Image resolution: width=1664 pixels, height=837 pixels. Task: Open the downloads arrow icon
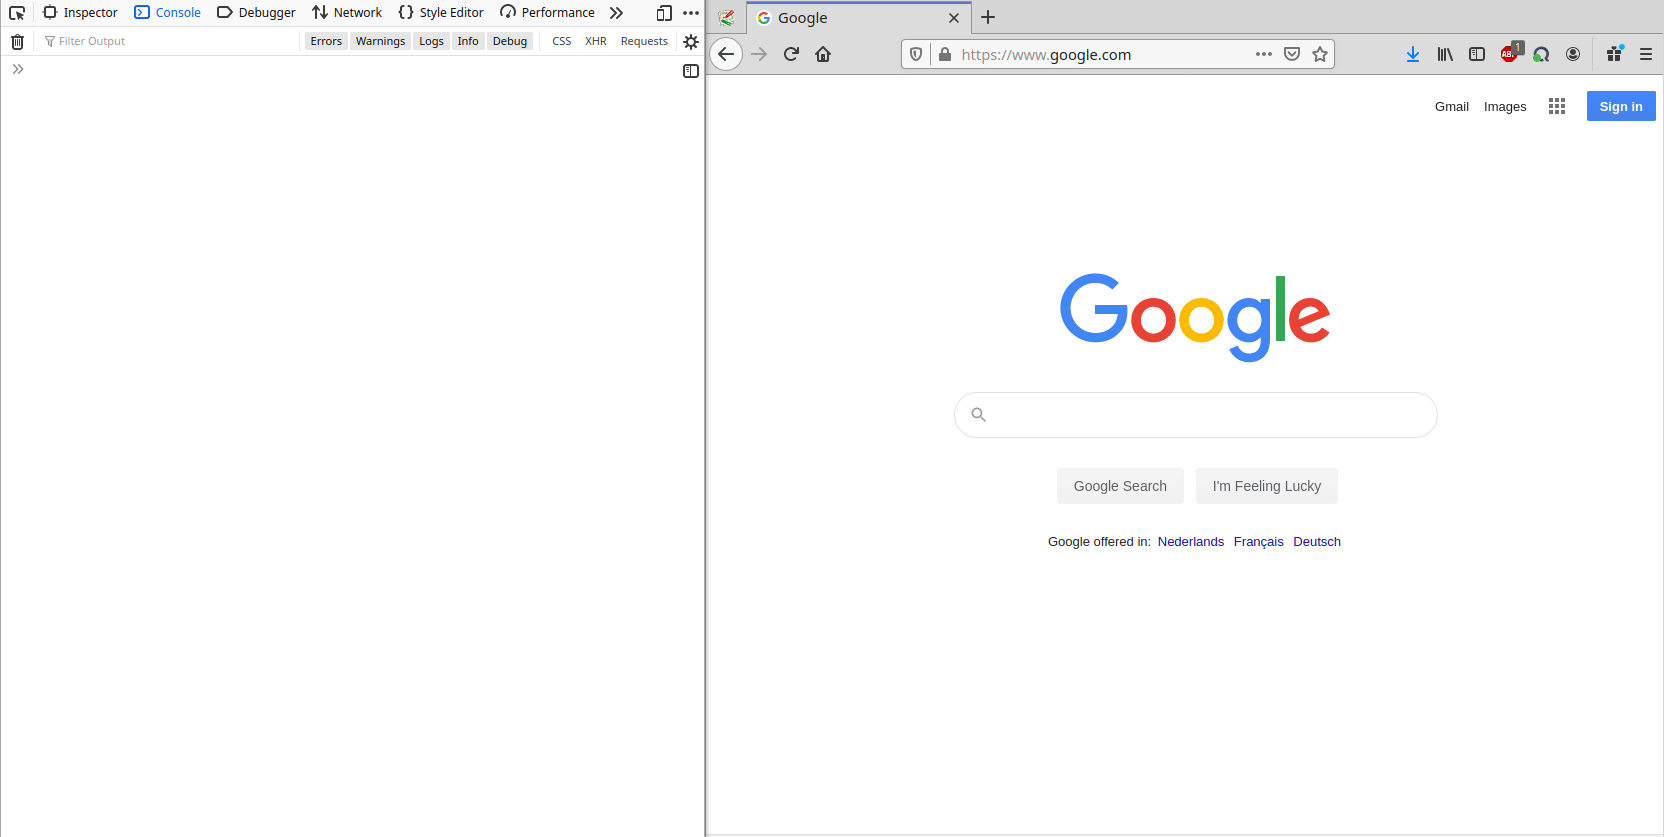point(1412,54)
